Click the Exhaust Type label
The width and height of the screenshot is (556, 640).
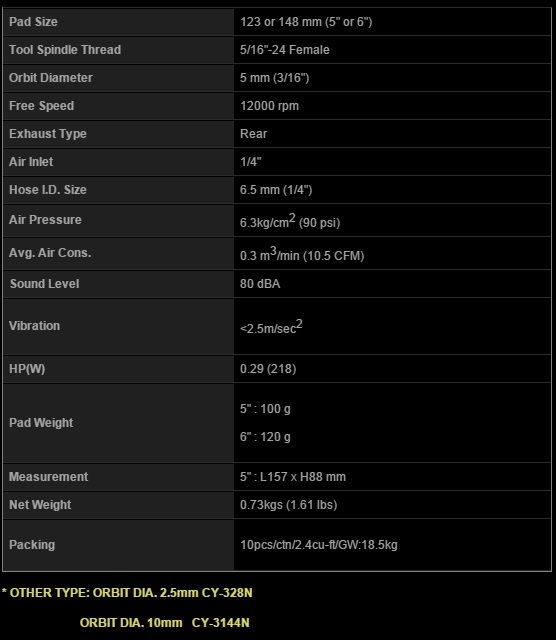(48, 134)
